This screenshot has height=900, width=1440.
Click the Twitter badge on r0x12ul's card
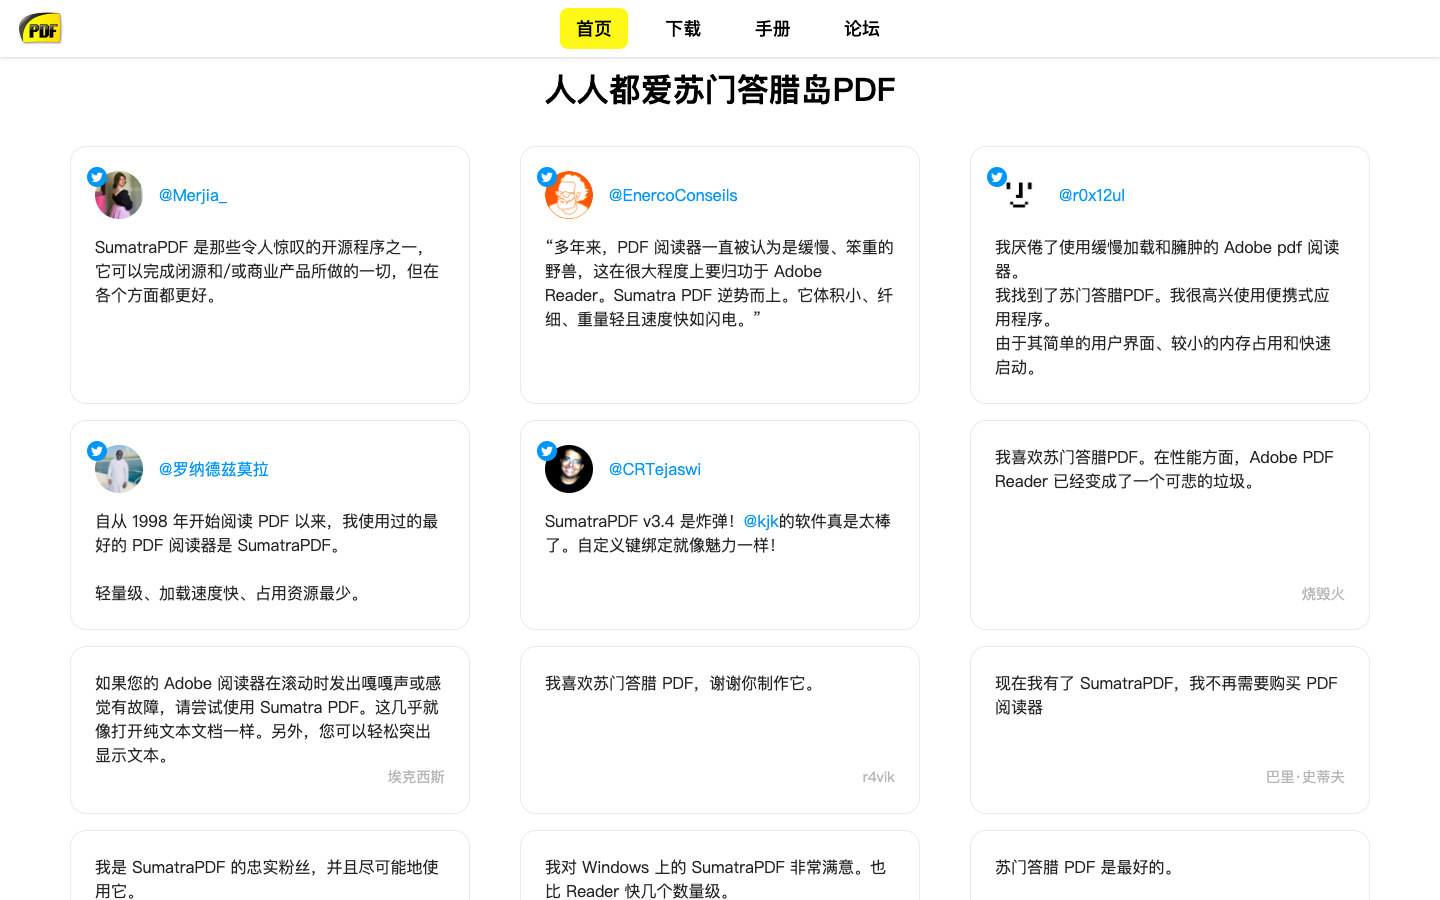tap(997, 177)
